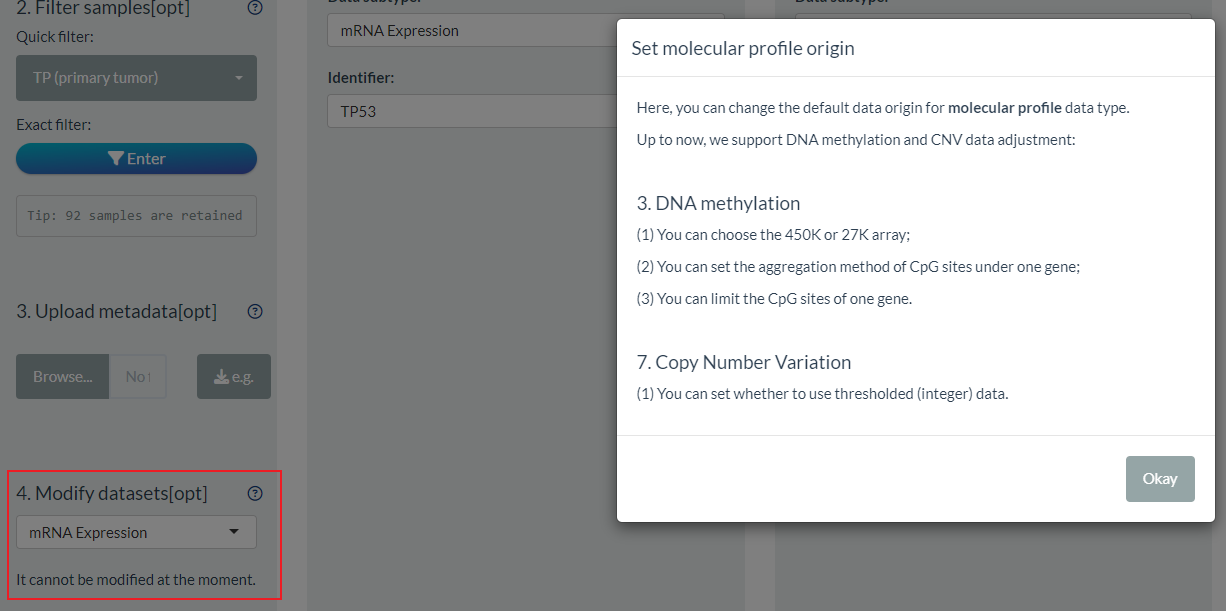
Task: Click the uploaded file name field beside Browse
Action: point(137,377)
